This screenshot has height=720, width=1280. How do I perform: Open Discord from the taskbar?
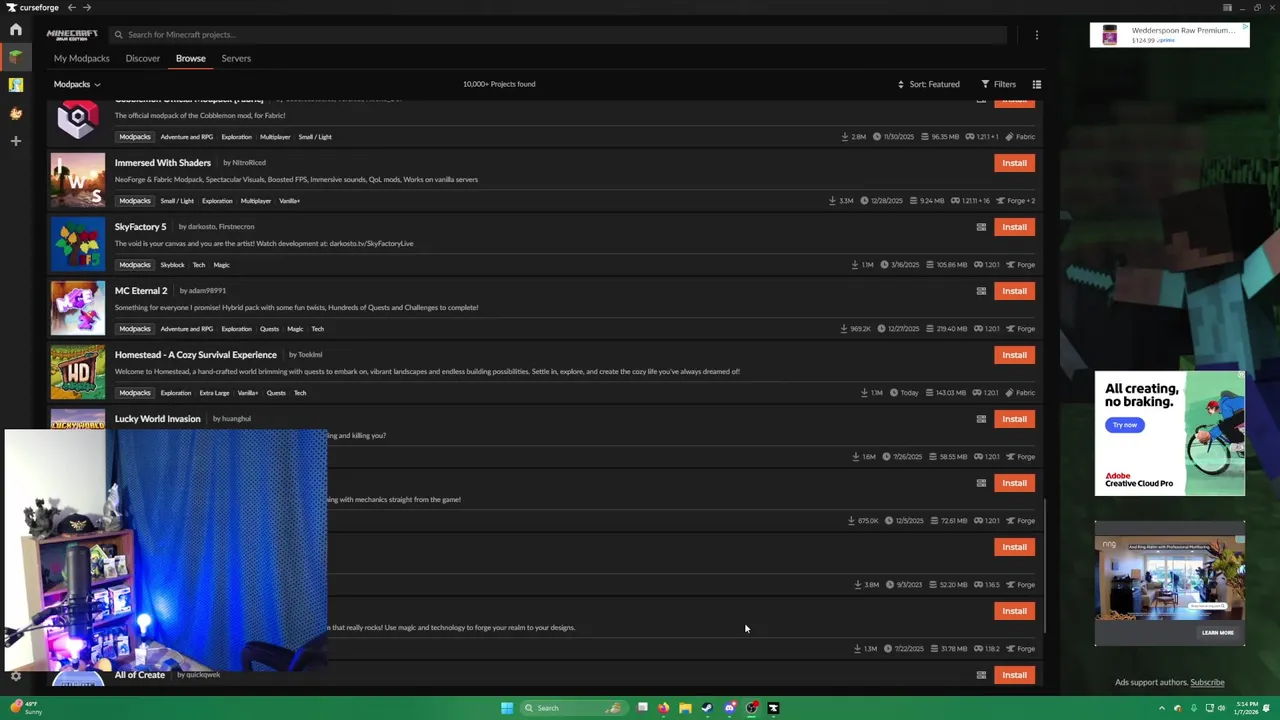click(x=730, y=708)
